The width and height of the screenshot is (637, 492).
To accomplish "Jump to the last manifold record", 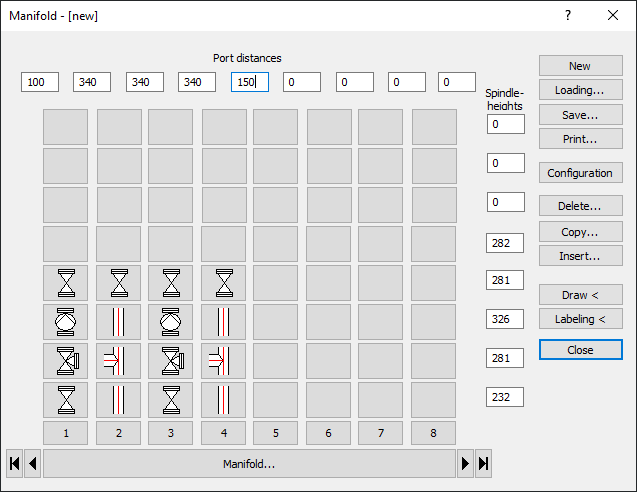I will click(x=483, y=464).
